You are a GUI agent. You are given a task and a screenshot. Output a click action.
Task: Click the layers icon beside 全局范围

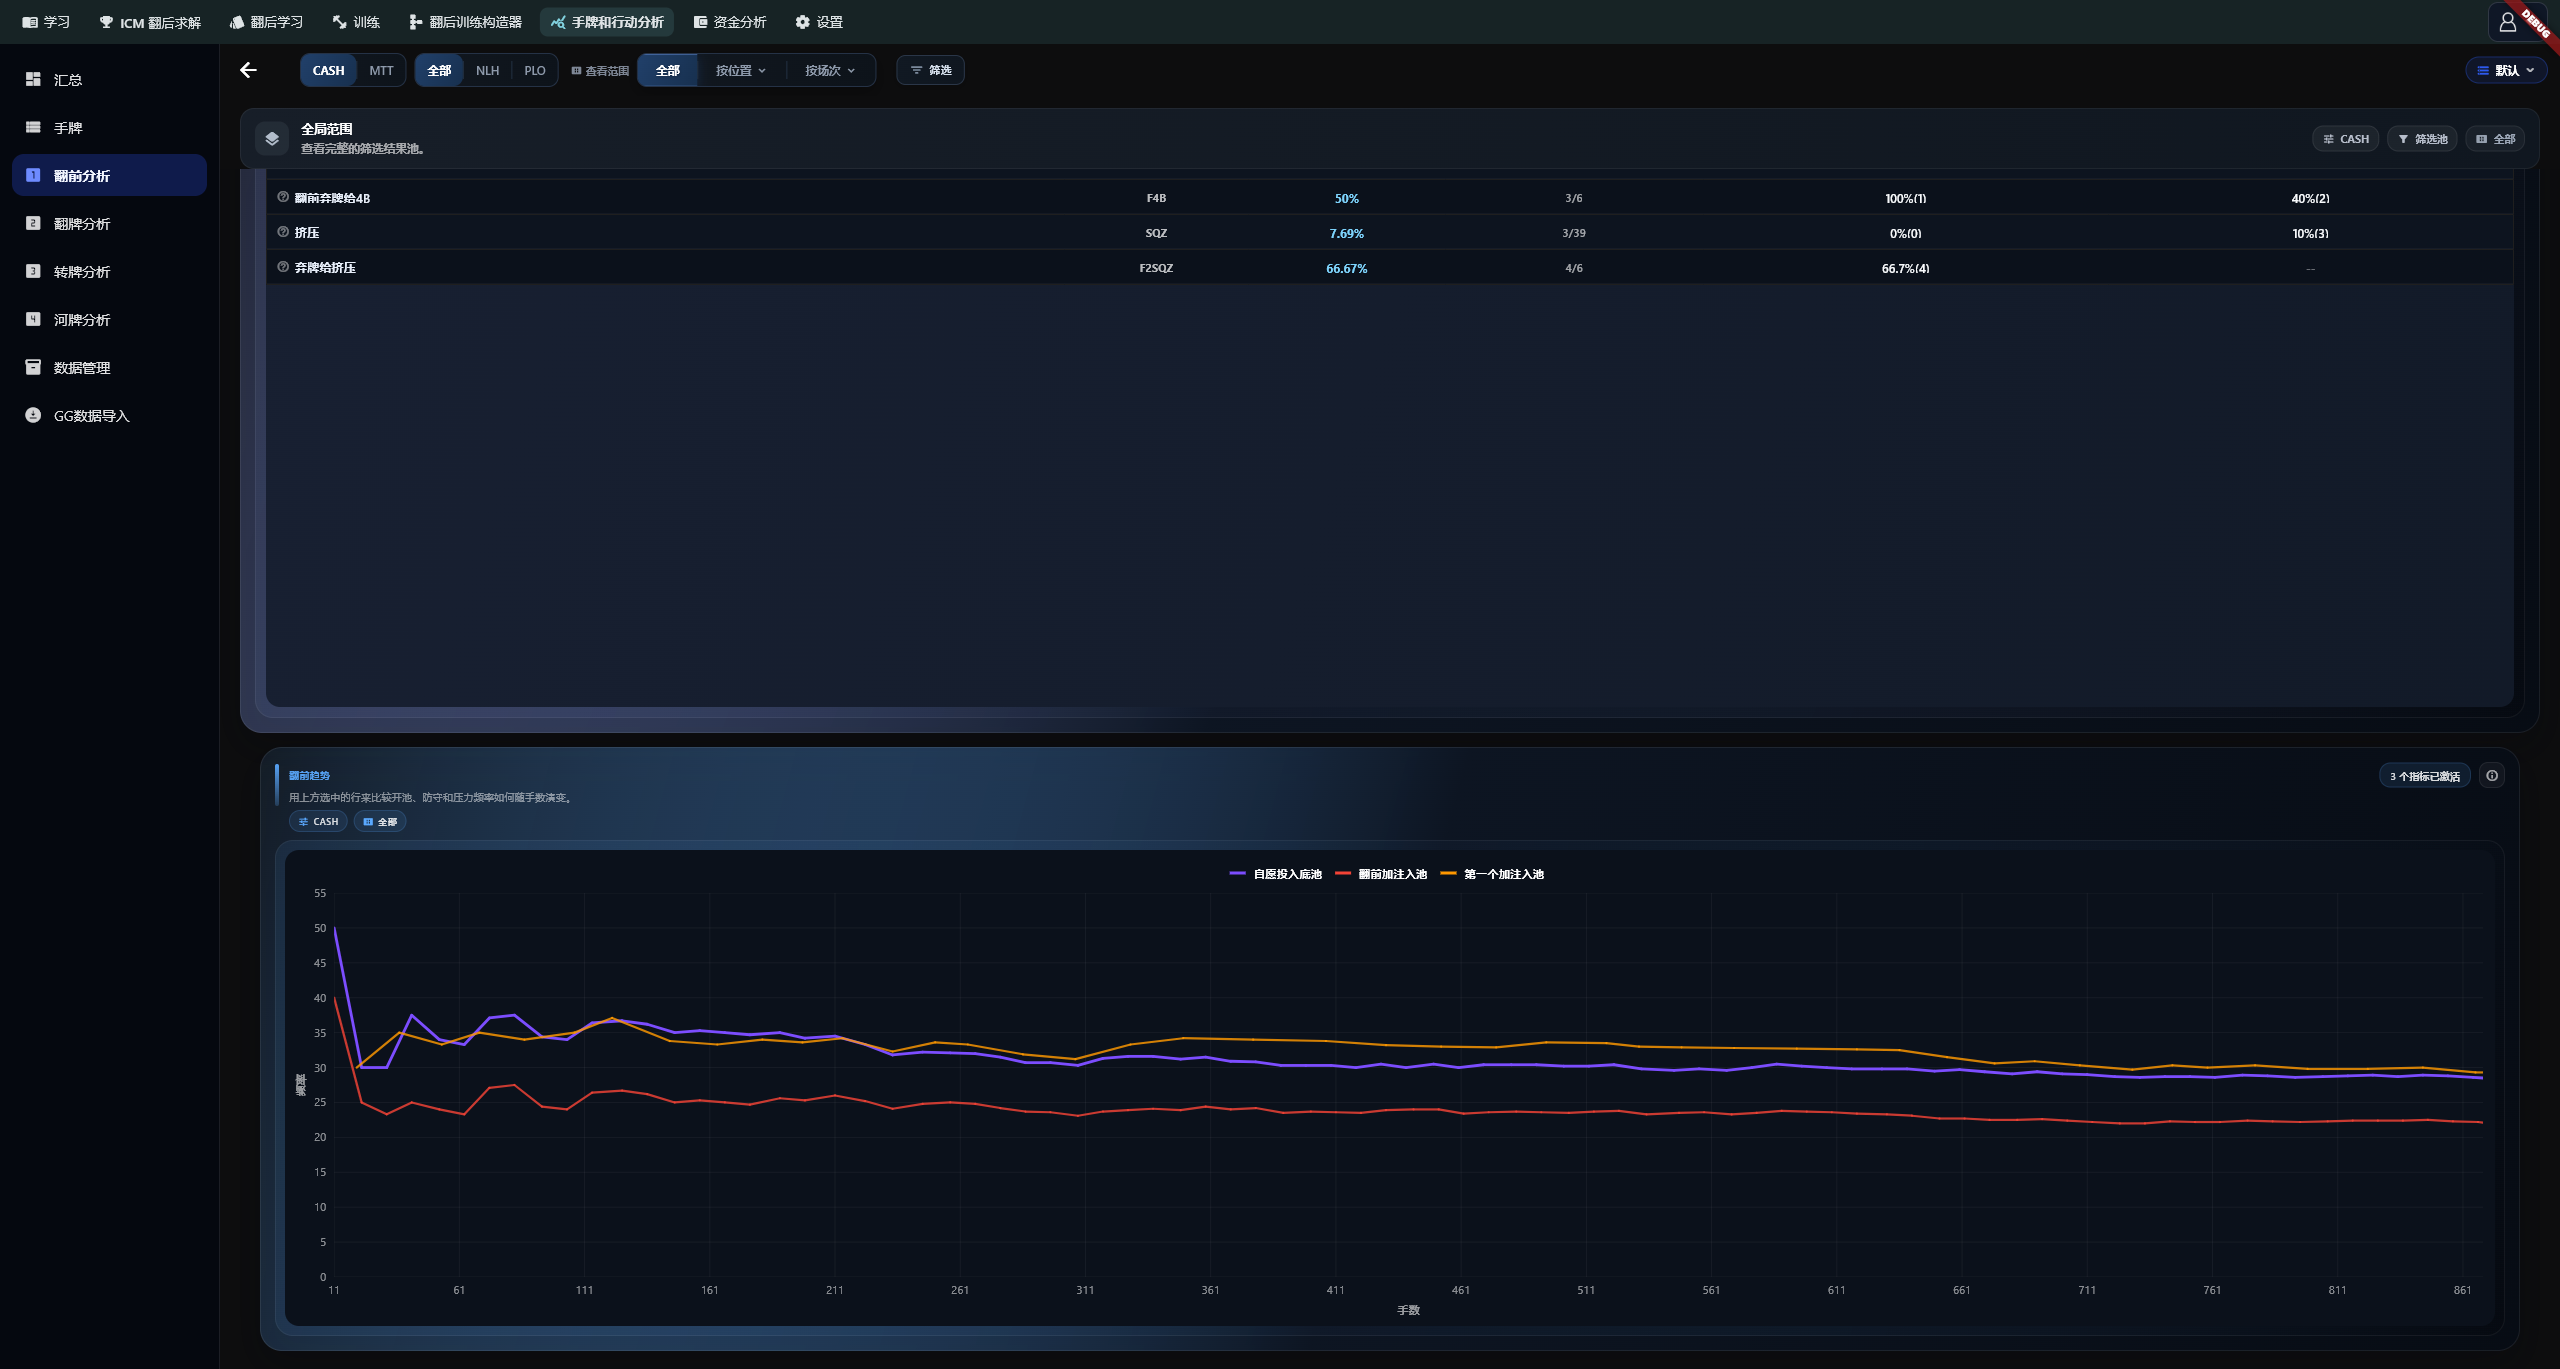pos(272,139)
